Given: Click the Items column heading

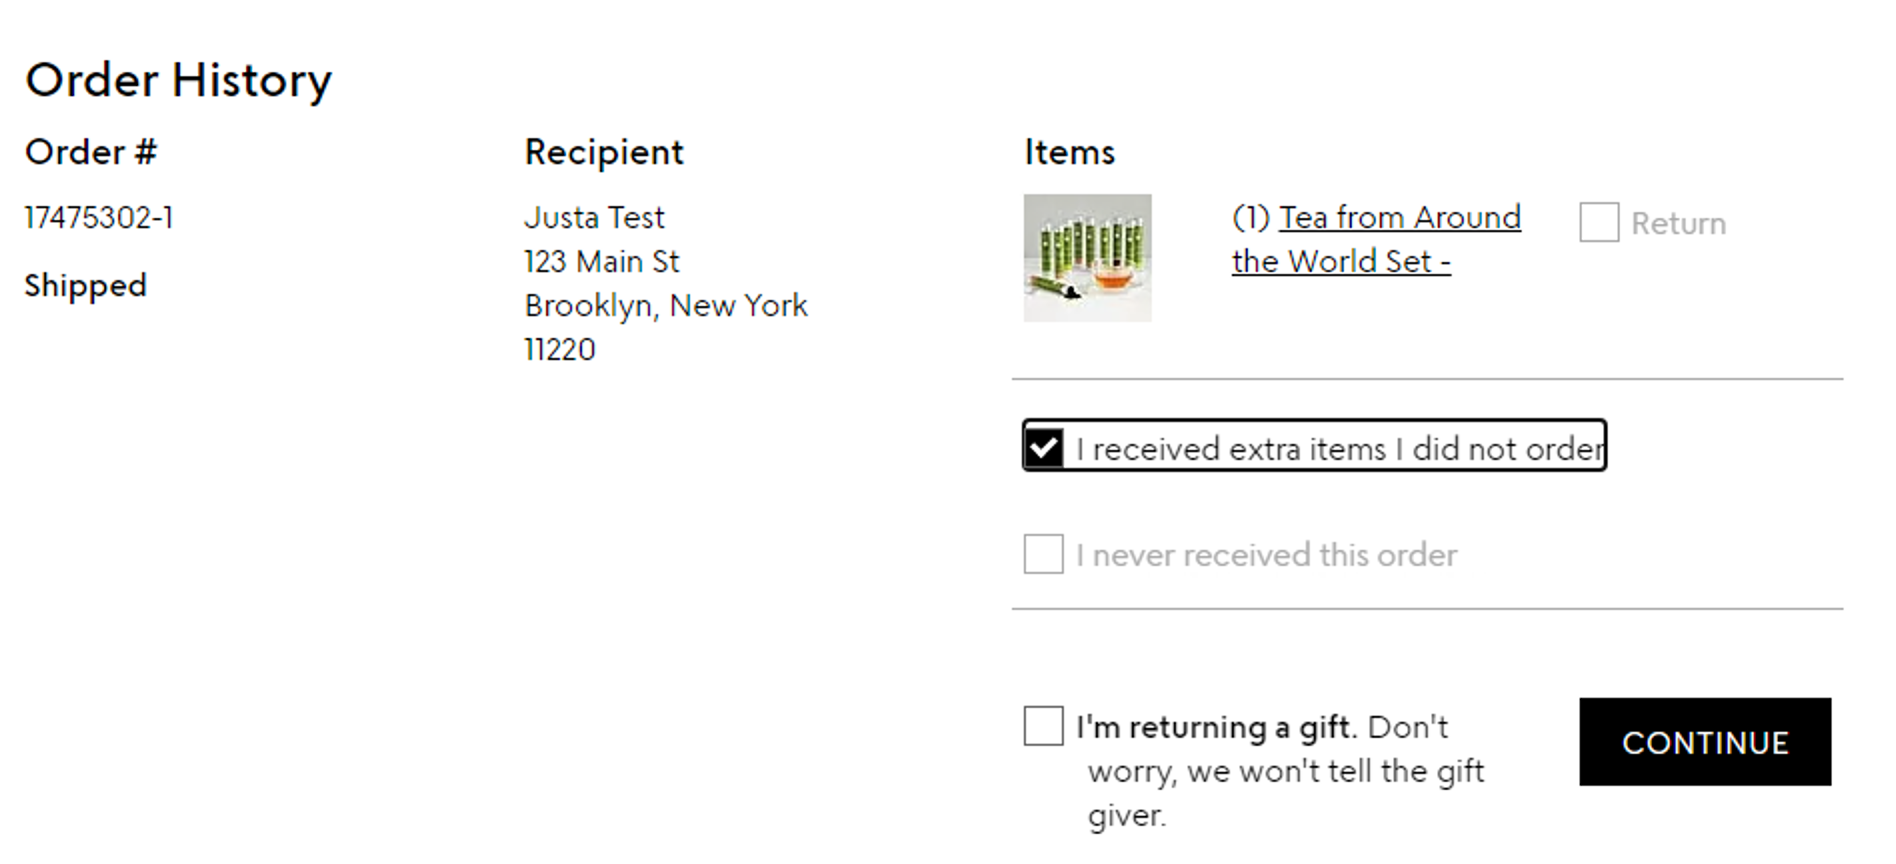Looking at the screenshot, I should coord(1069,152).
